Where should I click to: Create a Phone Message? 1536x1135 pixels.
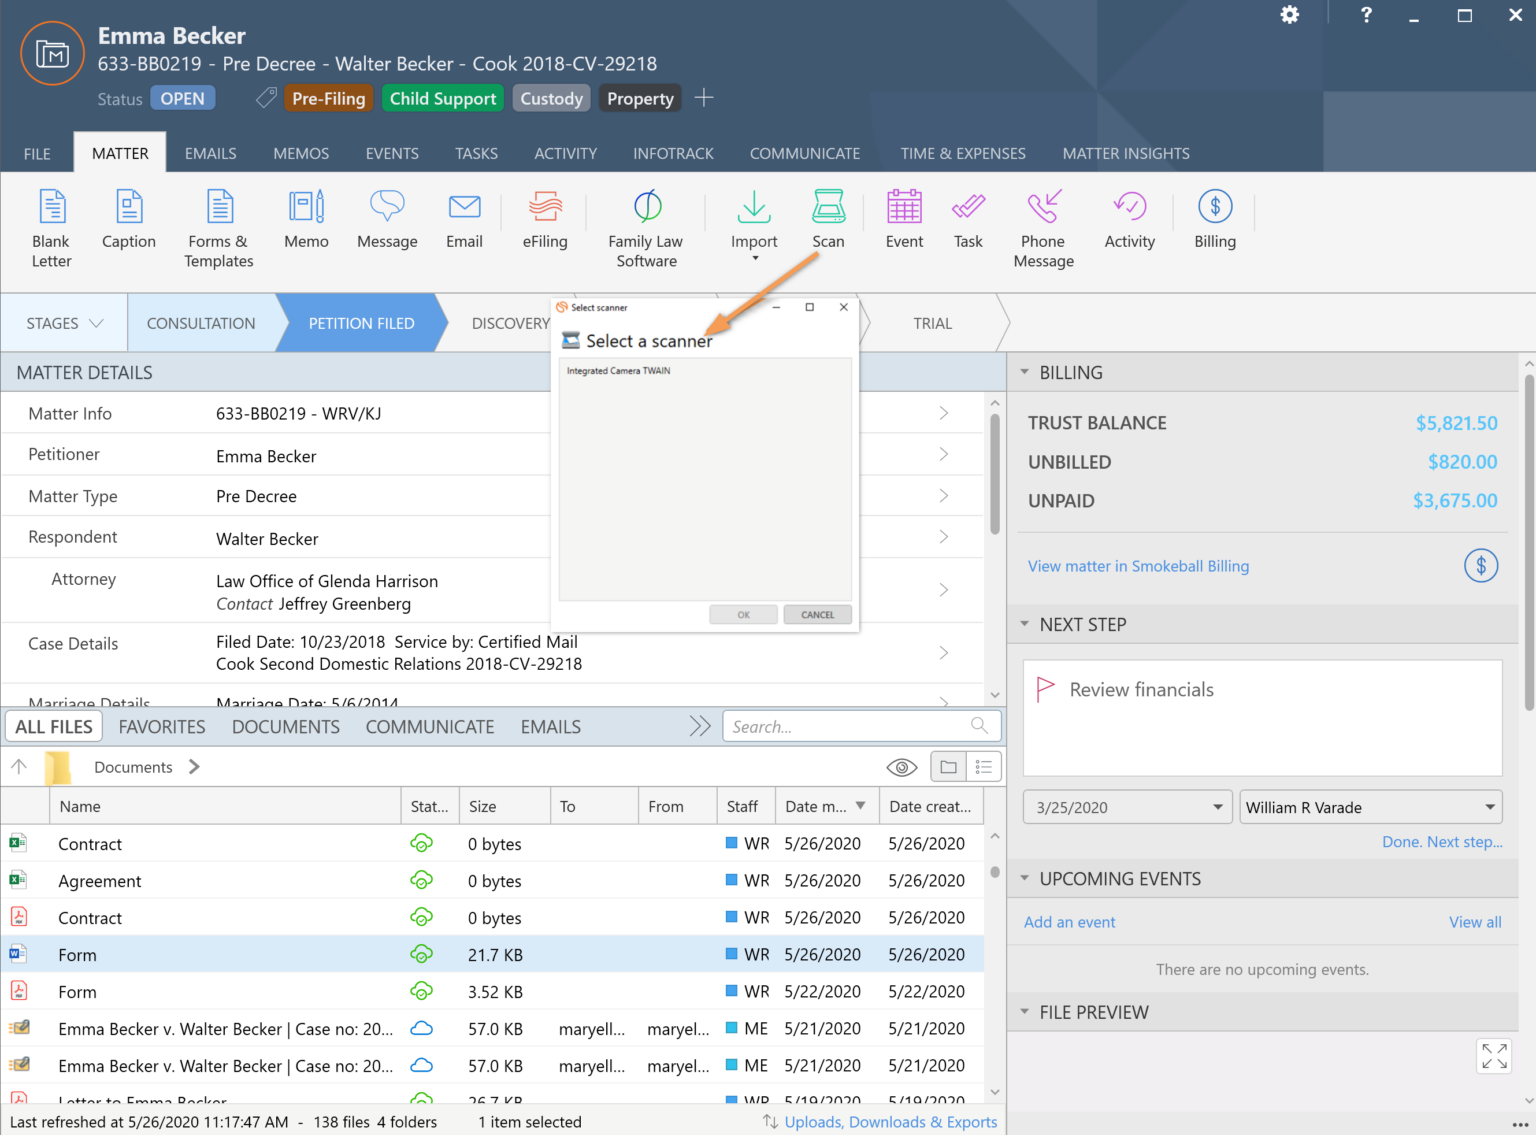point(1043,229)
